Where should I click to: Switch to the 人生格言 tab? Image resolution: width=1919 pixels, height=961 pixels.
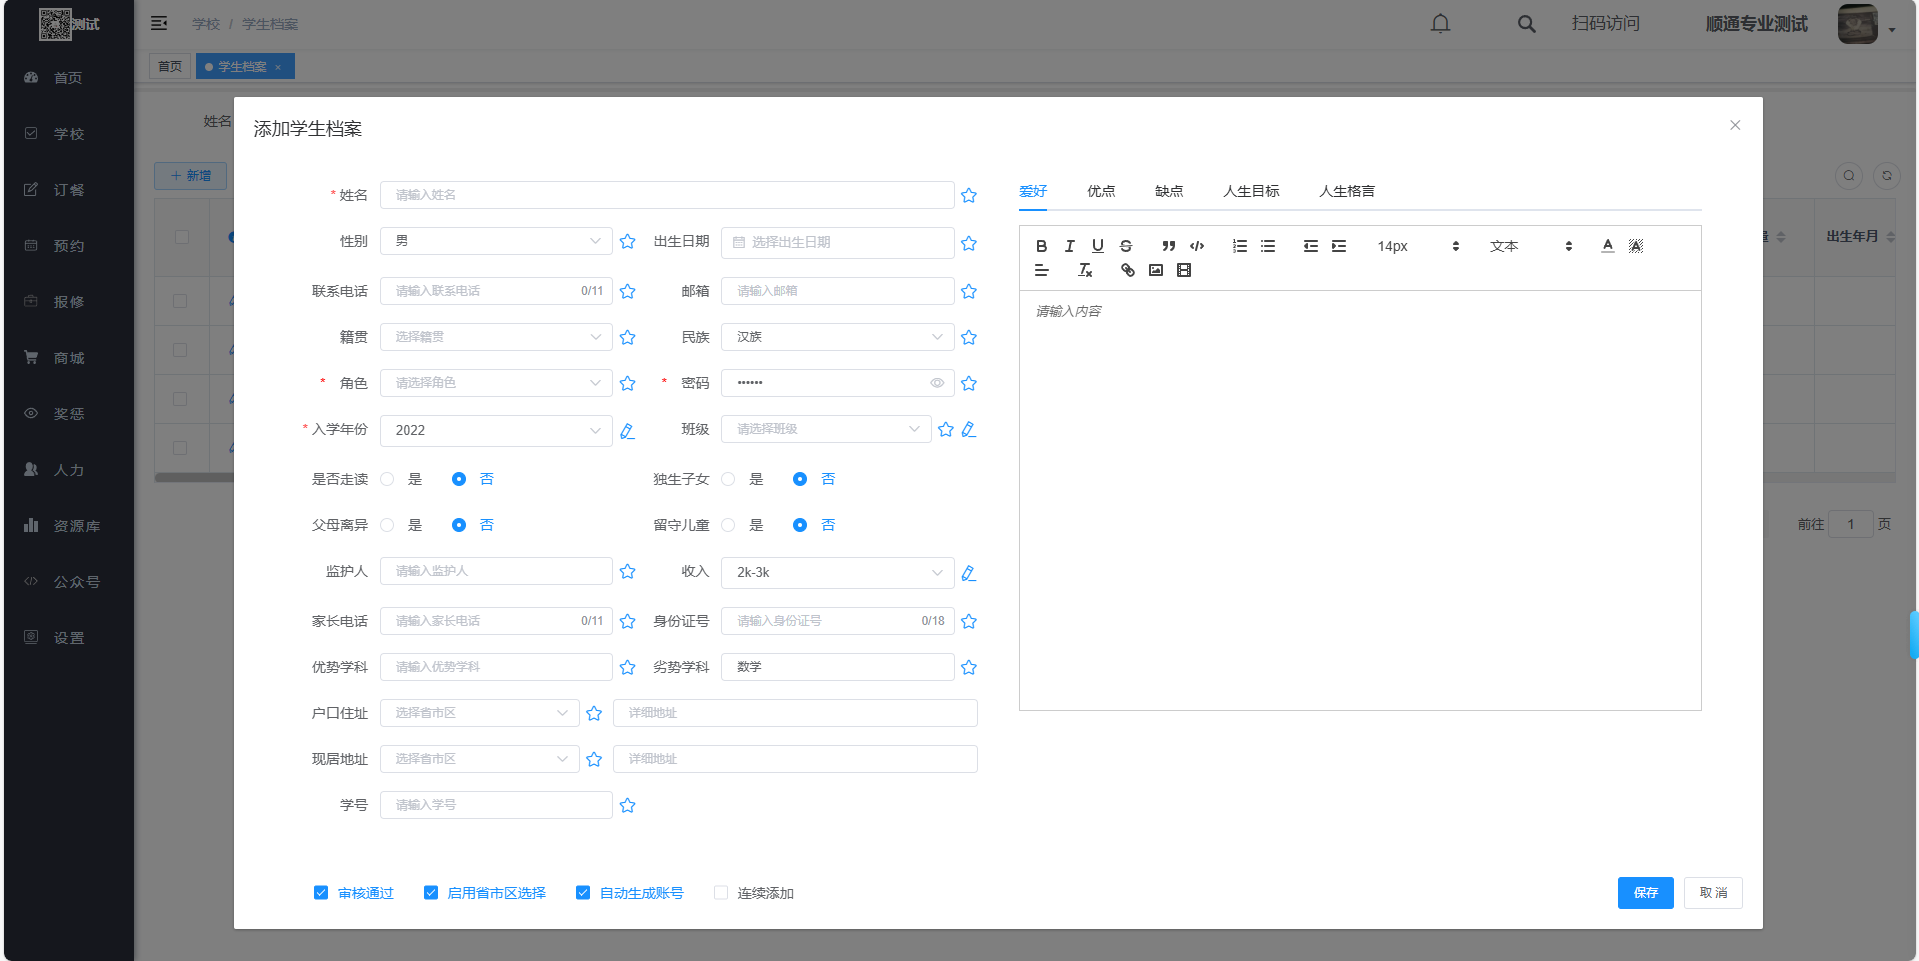[x=1347, y=191]
